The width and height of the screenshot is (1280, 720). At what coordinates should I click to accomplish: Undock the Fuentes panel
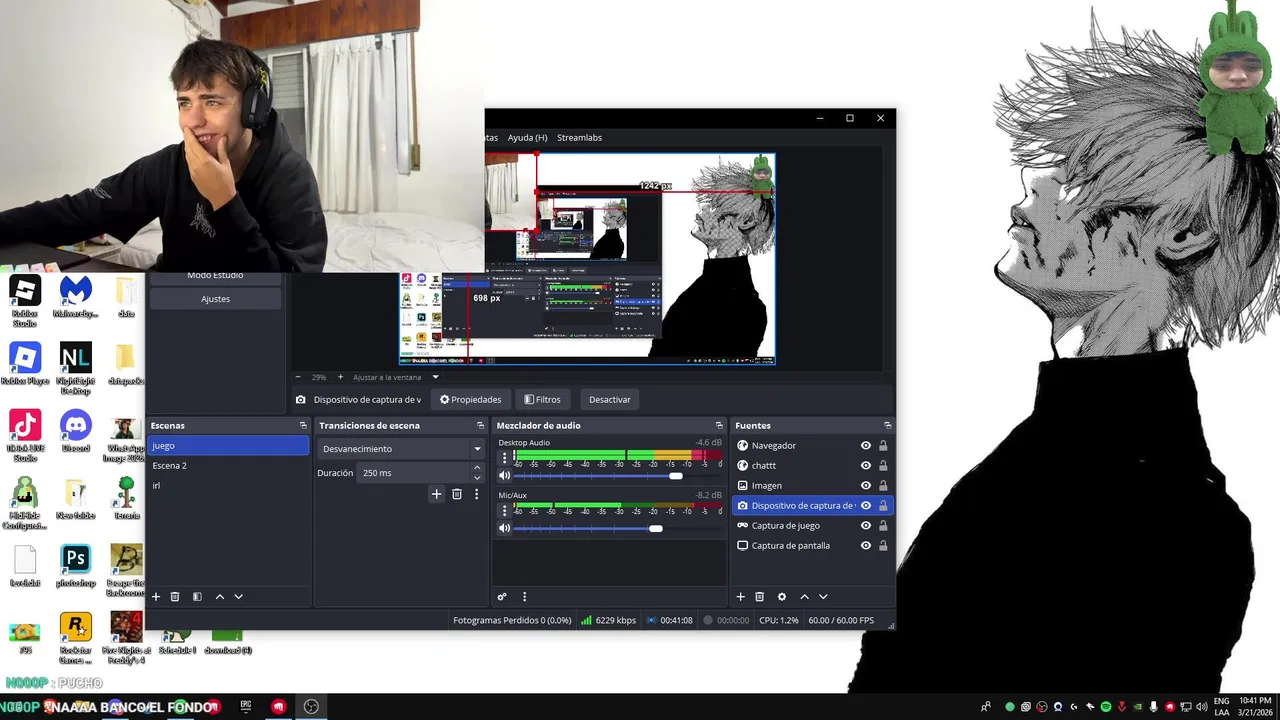887,426
